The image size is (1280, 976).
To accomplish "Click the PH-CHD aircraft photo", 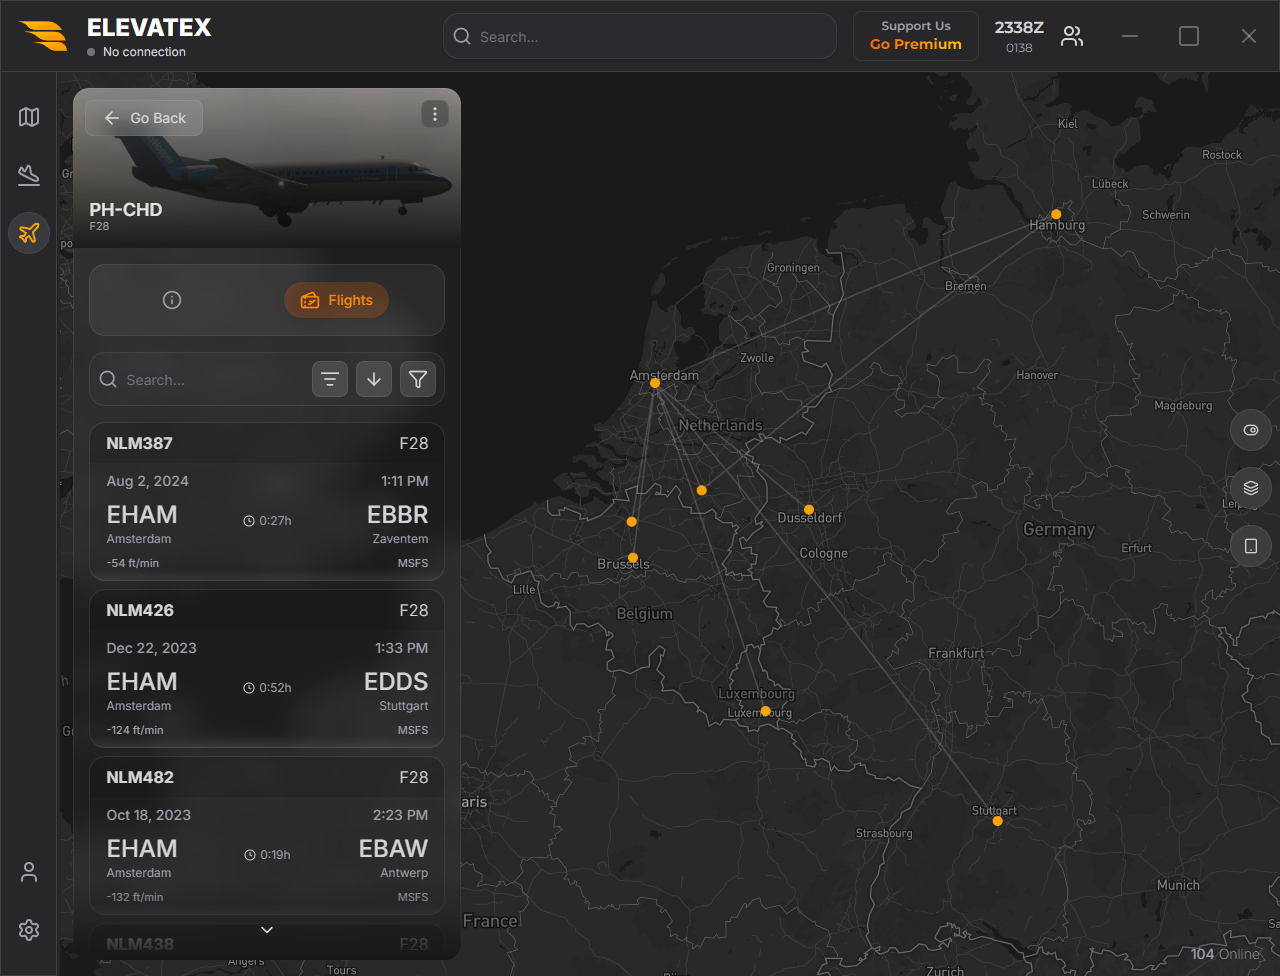I will coord(267,167).
